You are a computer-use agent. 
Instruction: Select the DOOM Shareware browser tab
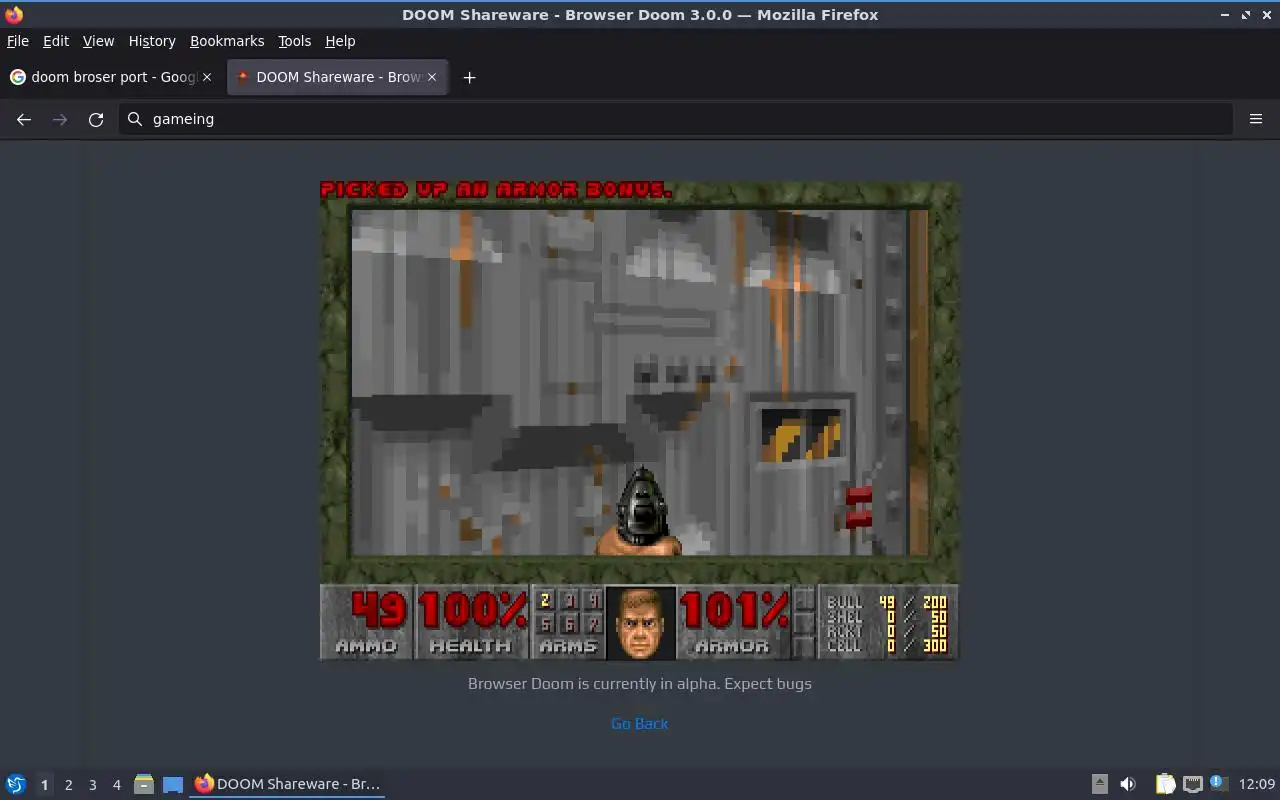pos(338,77)
